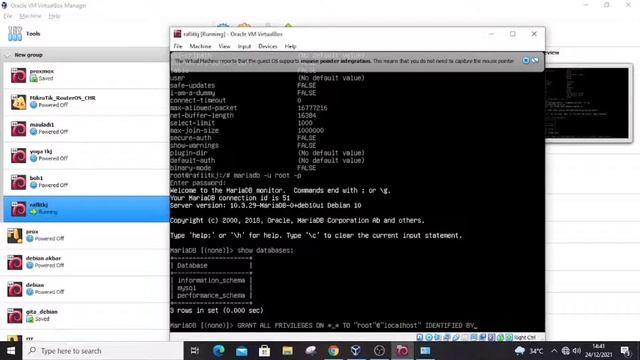Open Help menu in the VM window
Image resolution: width=640 pixels, height=360 pixels.
point(290,46)
